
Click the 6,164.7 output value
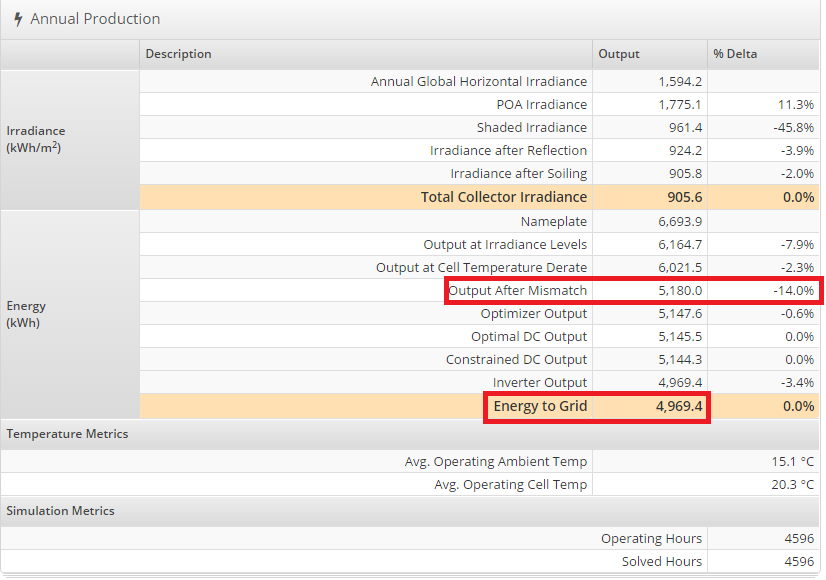pyautogui.click(x=680, y=244)
